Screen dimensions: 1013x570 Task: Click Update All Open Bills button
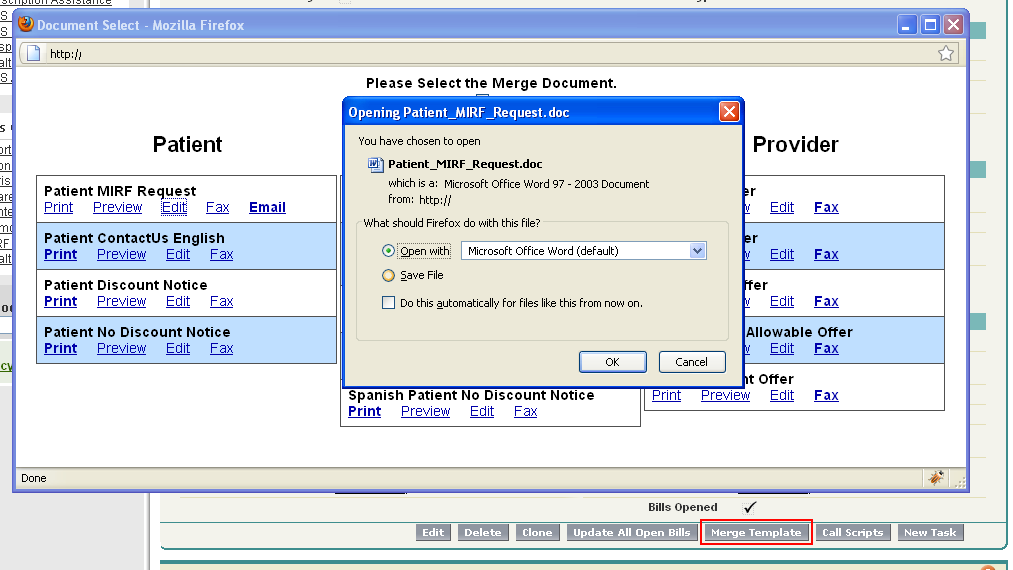pos(632,533)
